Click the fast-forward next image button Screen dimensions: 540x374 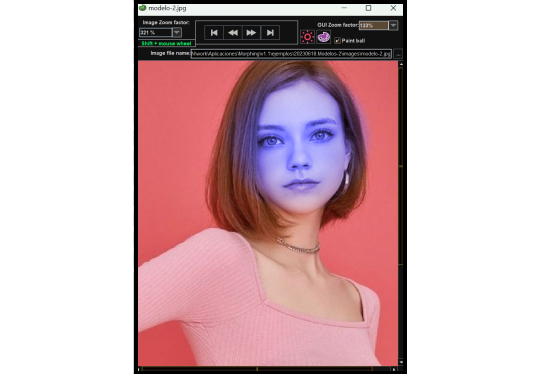tap(251, 33)
